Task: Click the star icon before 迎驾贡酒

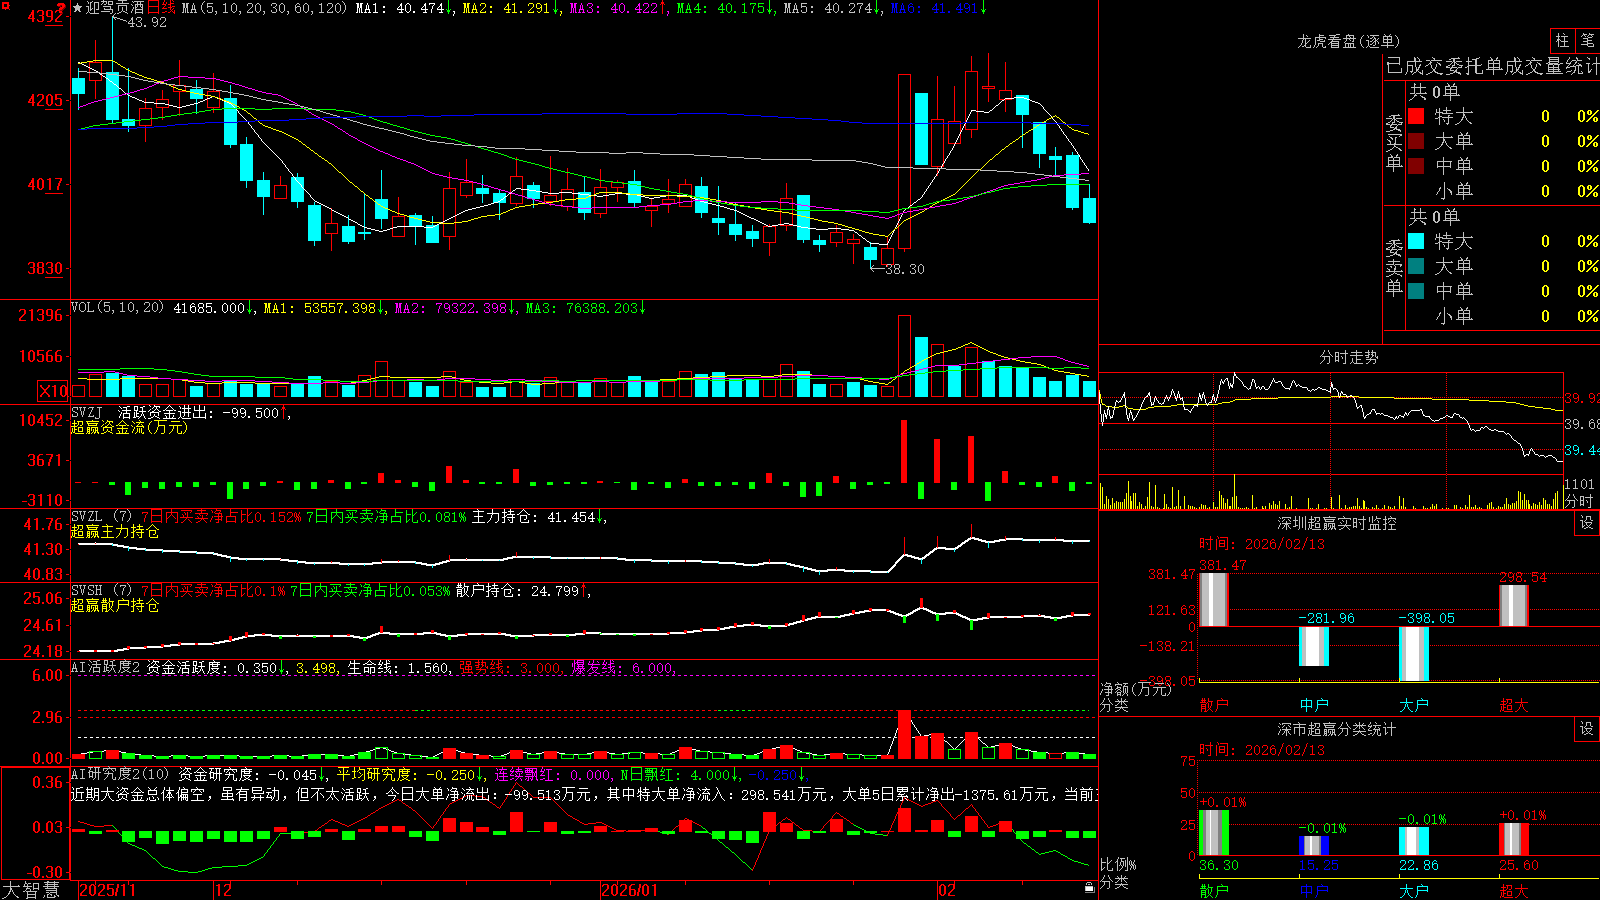Action: (77, 8)
